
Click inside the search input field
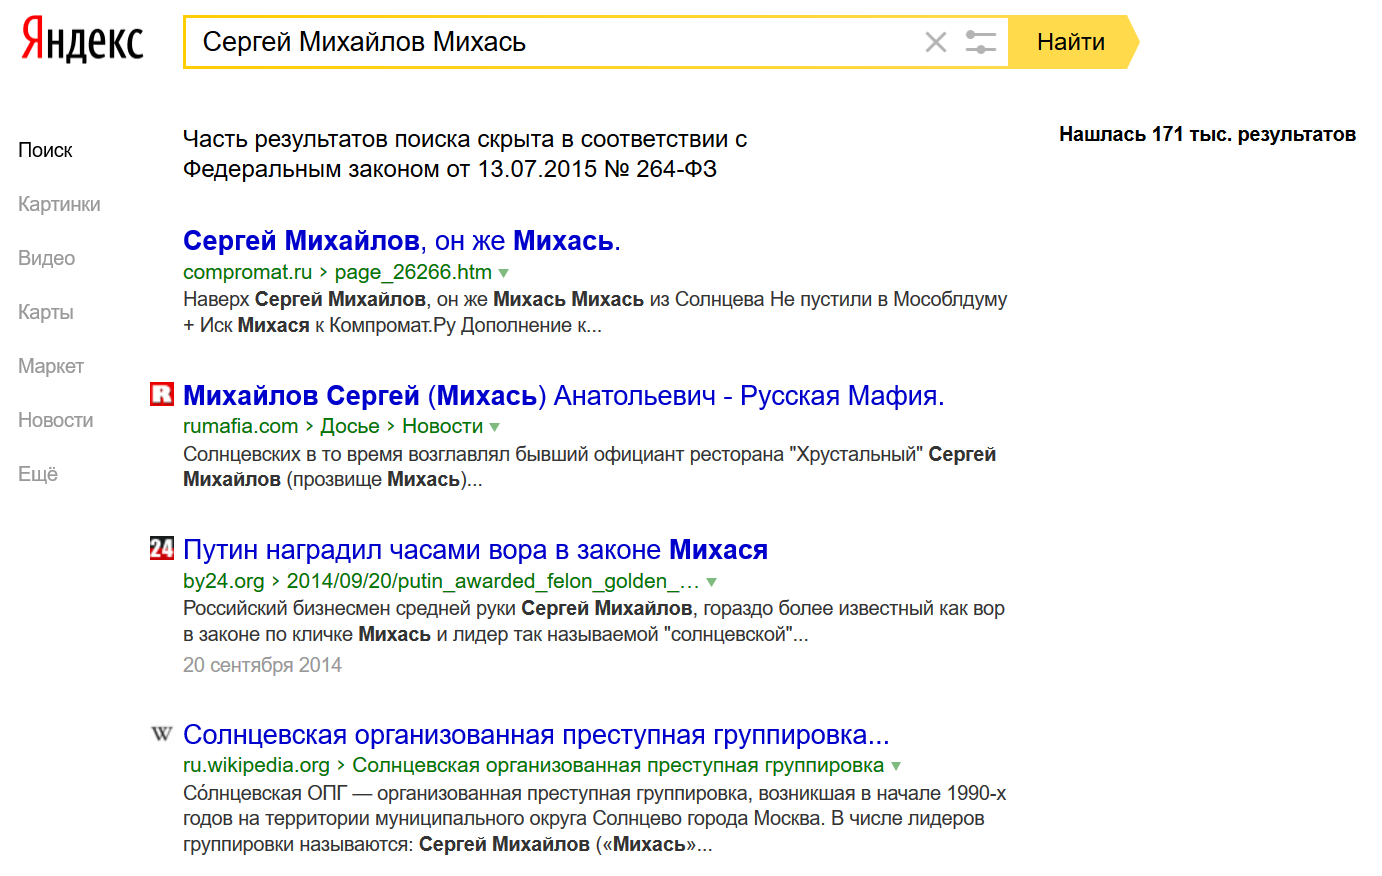pos(550,42)
